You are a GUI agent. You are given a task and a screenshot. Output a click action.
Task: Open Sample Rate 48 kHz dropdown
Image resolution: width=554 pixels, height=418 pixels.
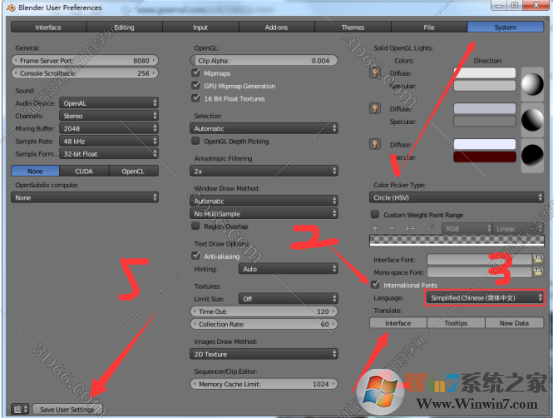pos(109,141)
